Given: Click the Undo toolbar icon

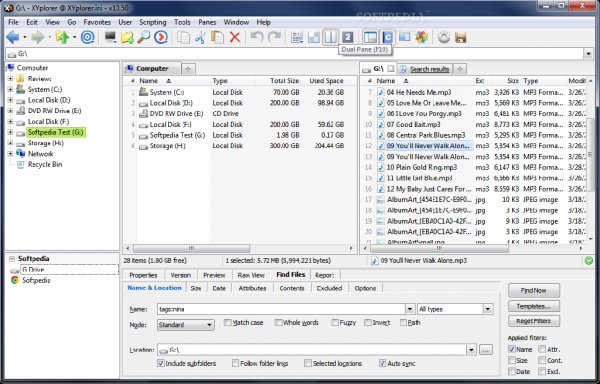Looking at the screenshot, I should (x=257, y=37).
